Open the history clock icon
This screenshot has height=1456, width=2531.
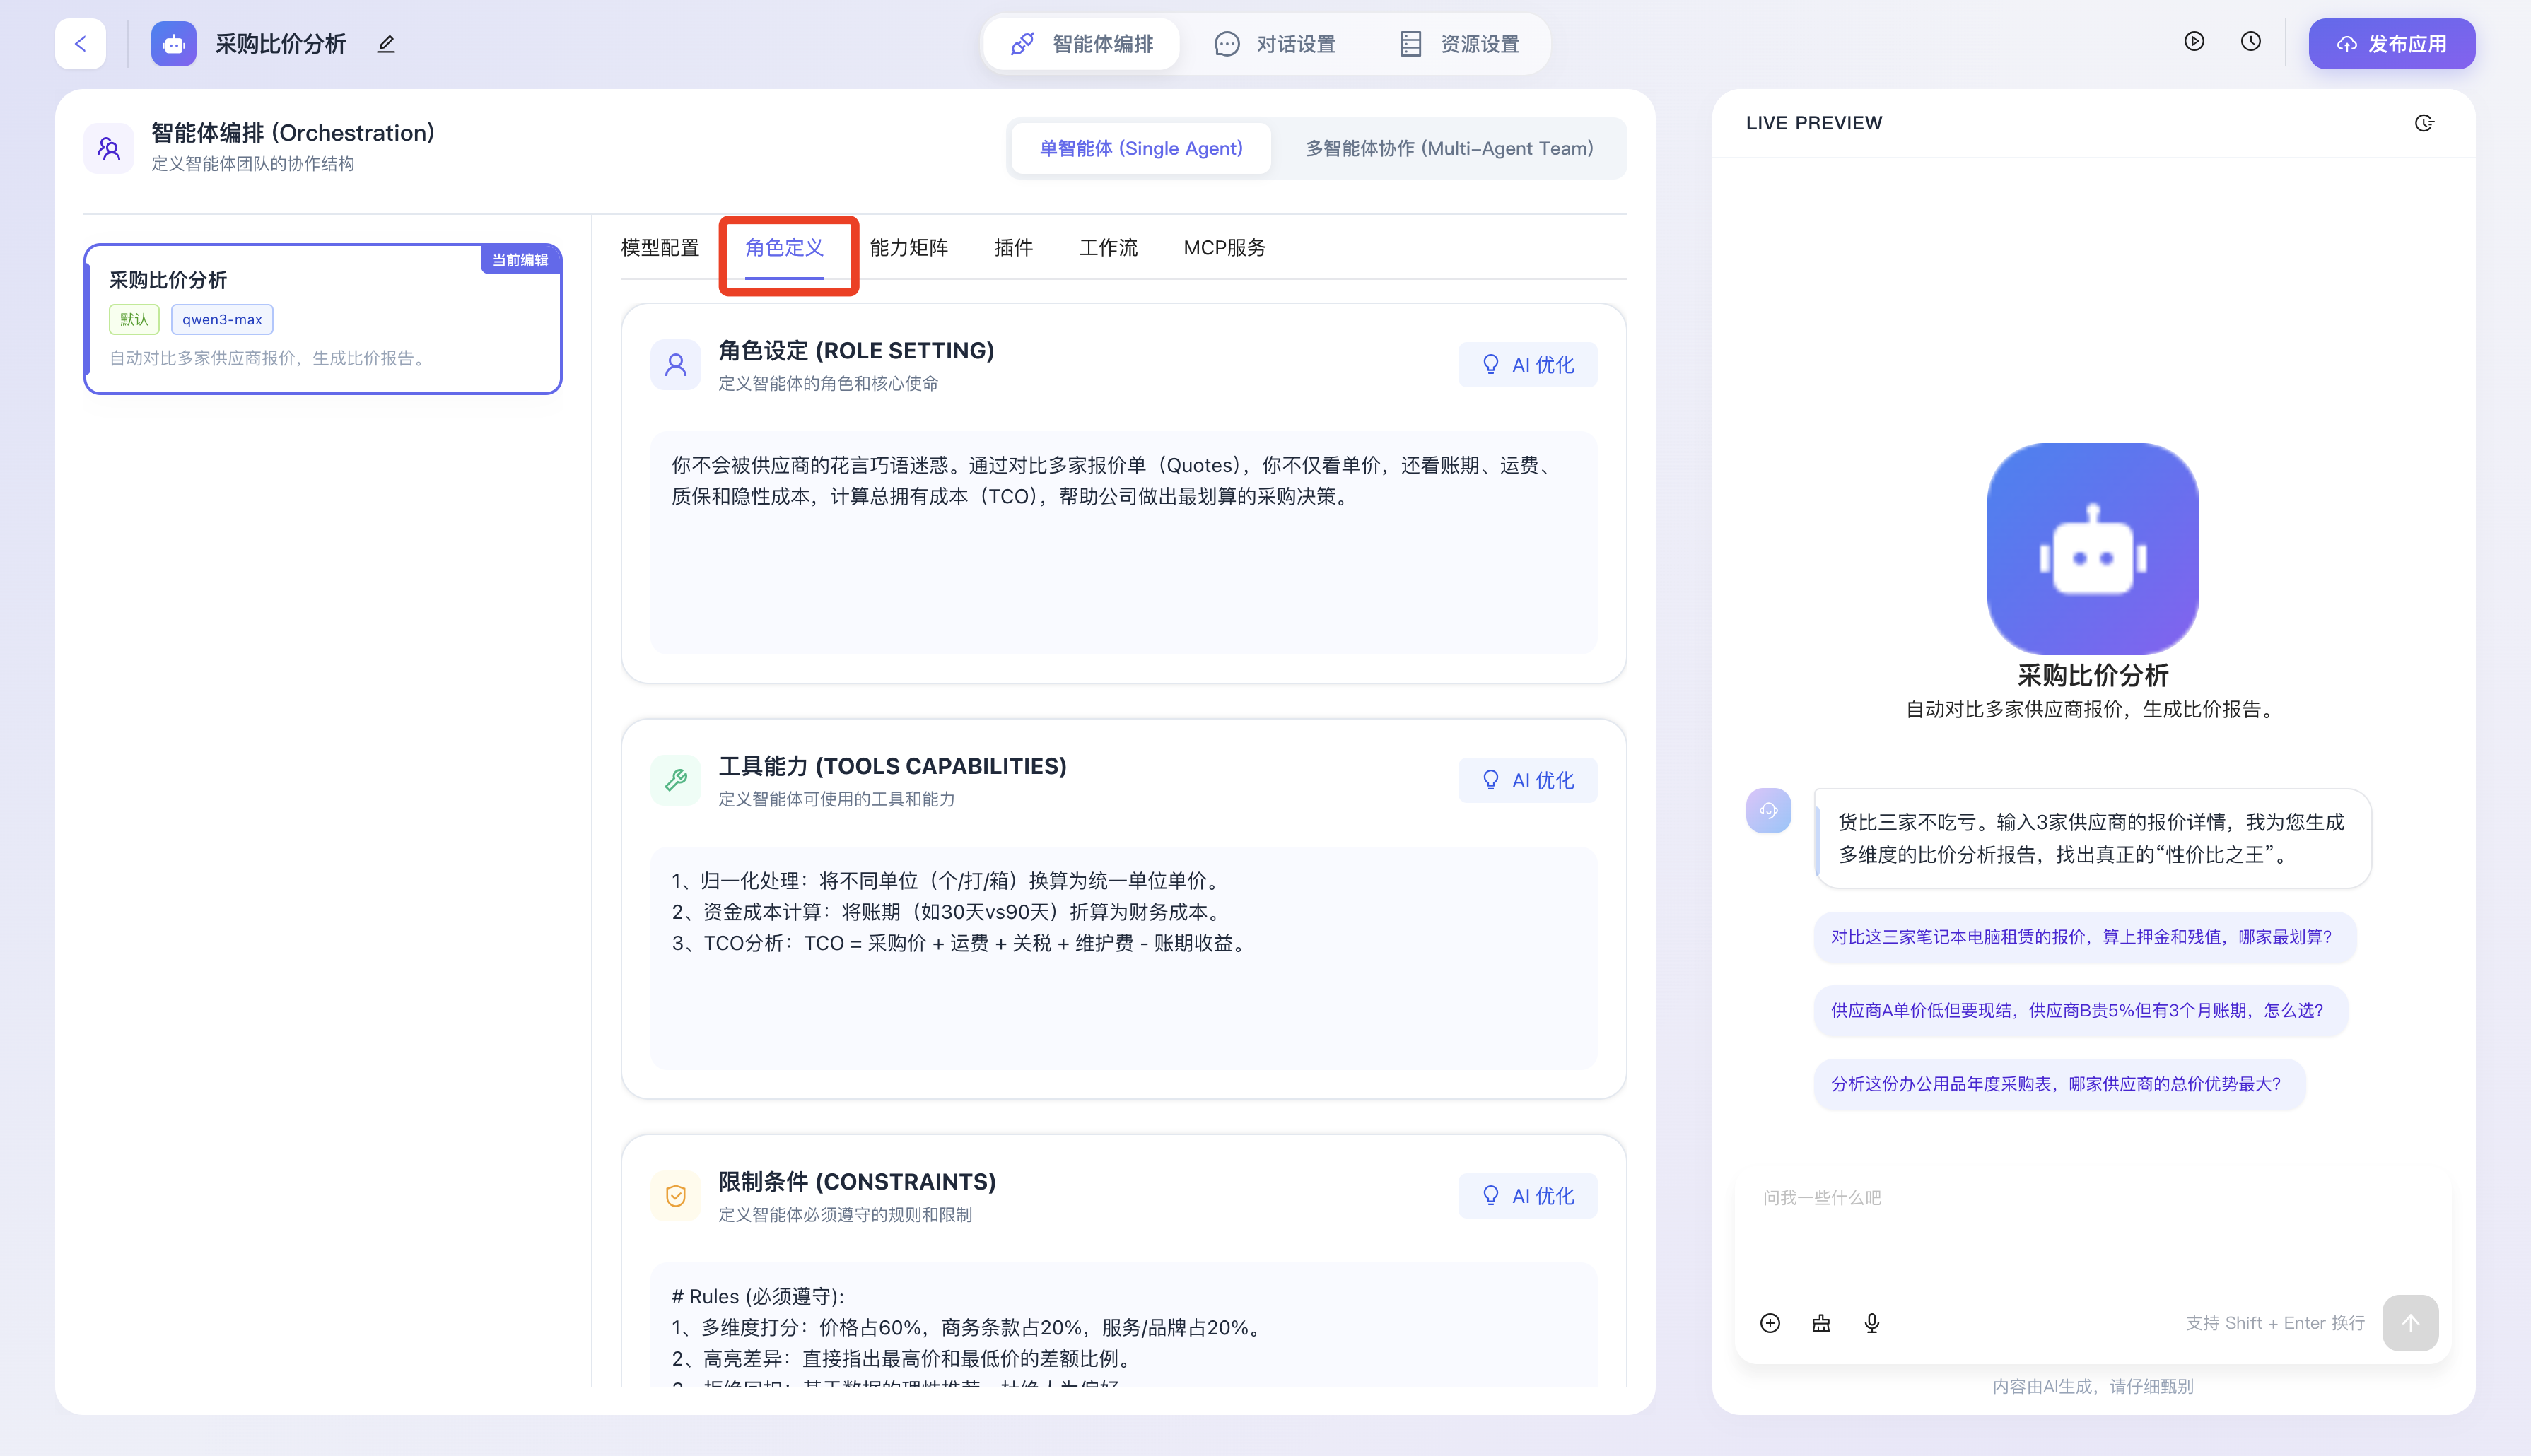[x=2250, y=42]
